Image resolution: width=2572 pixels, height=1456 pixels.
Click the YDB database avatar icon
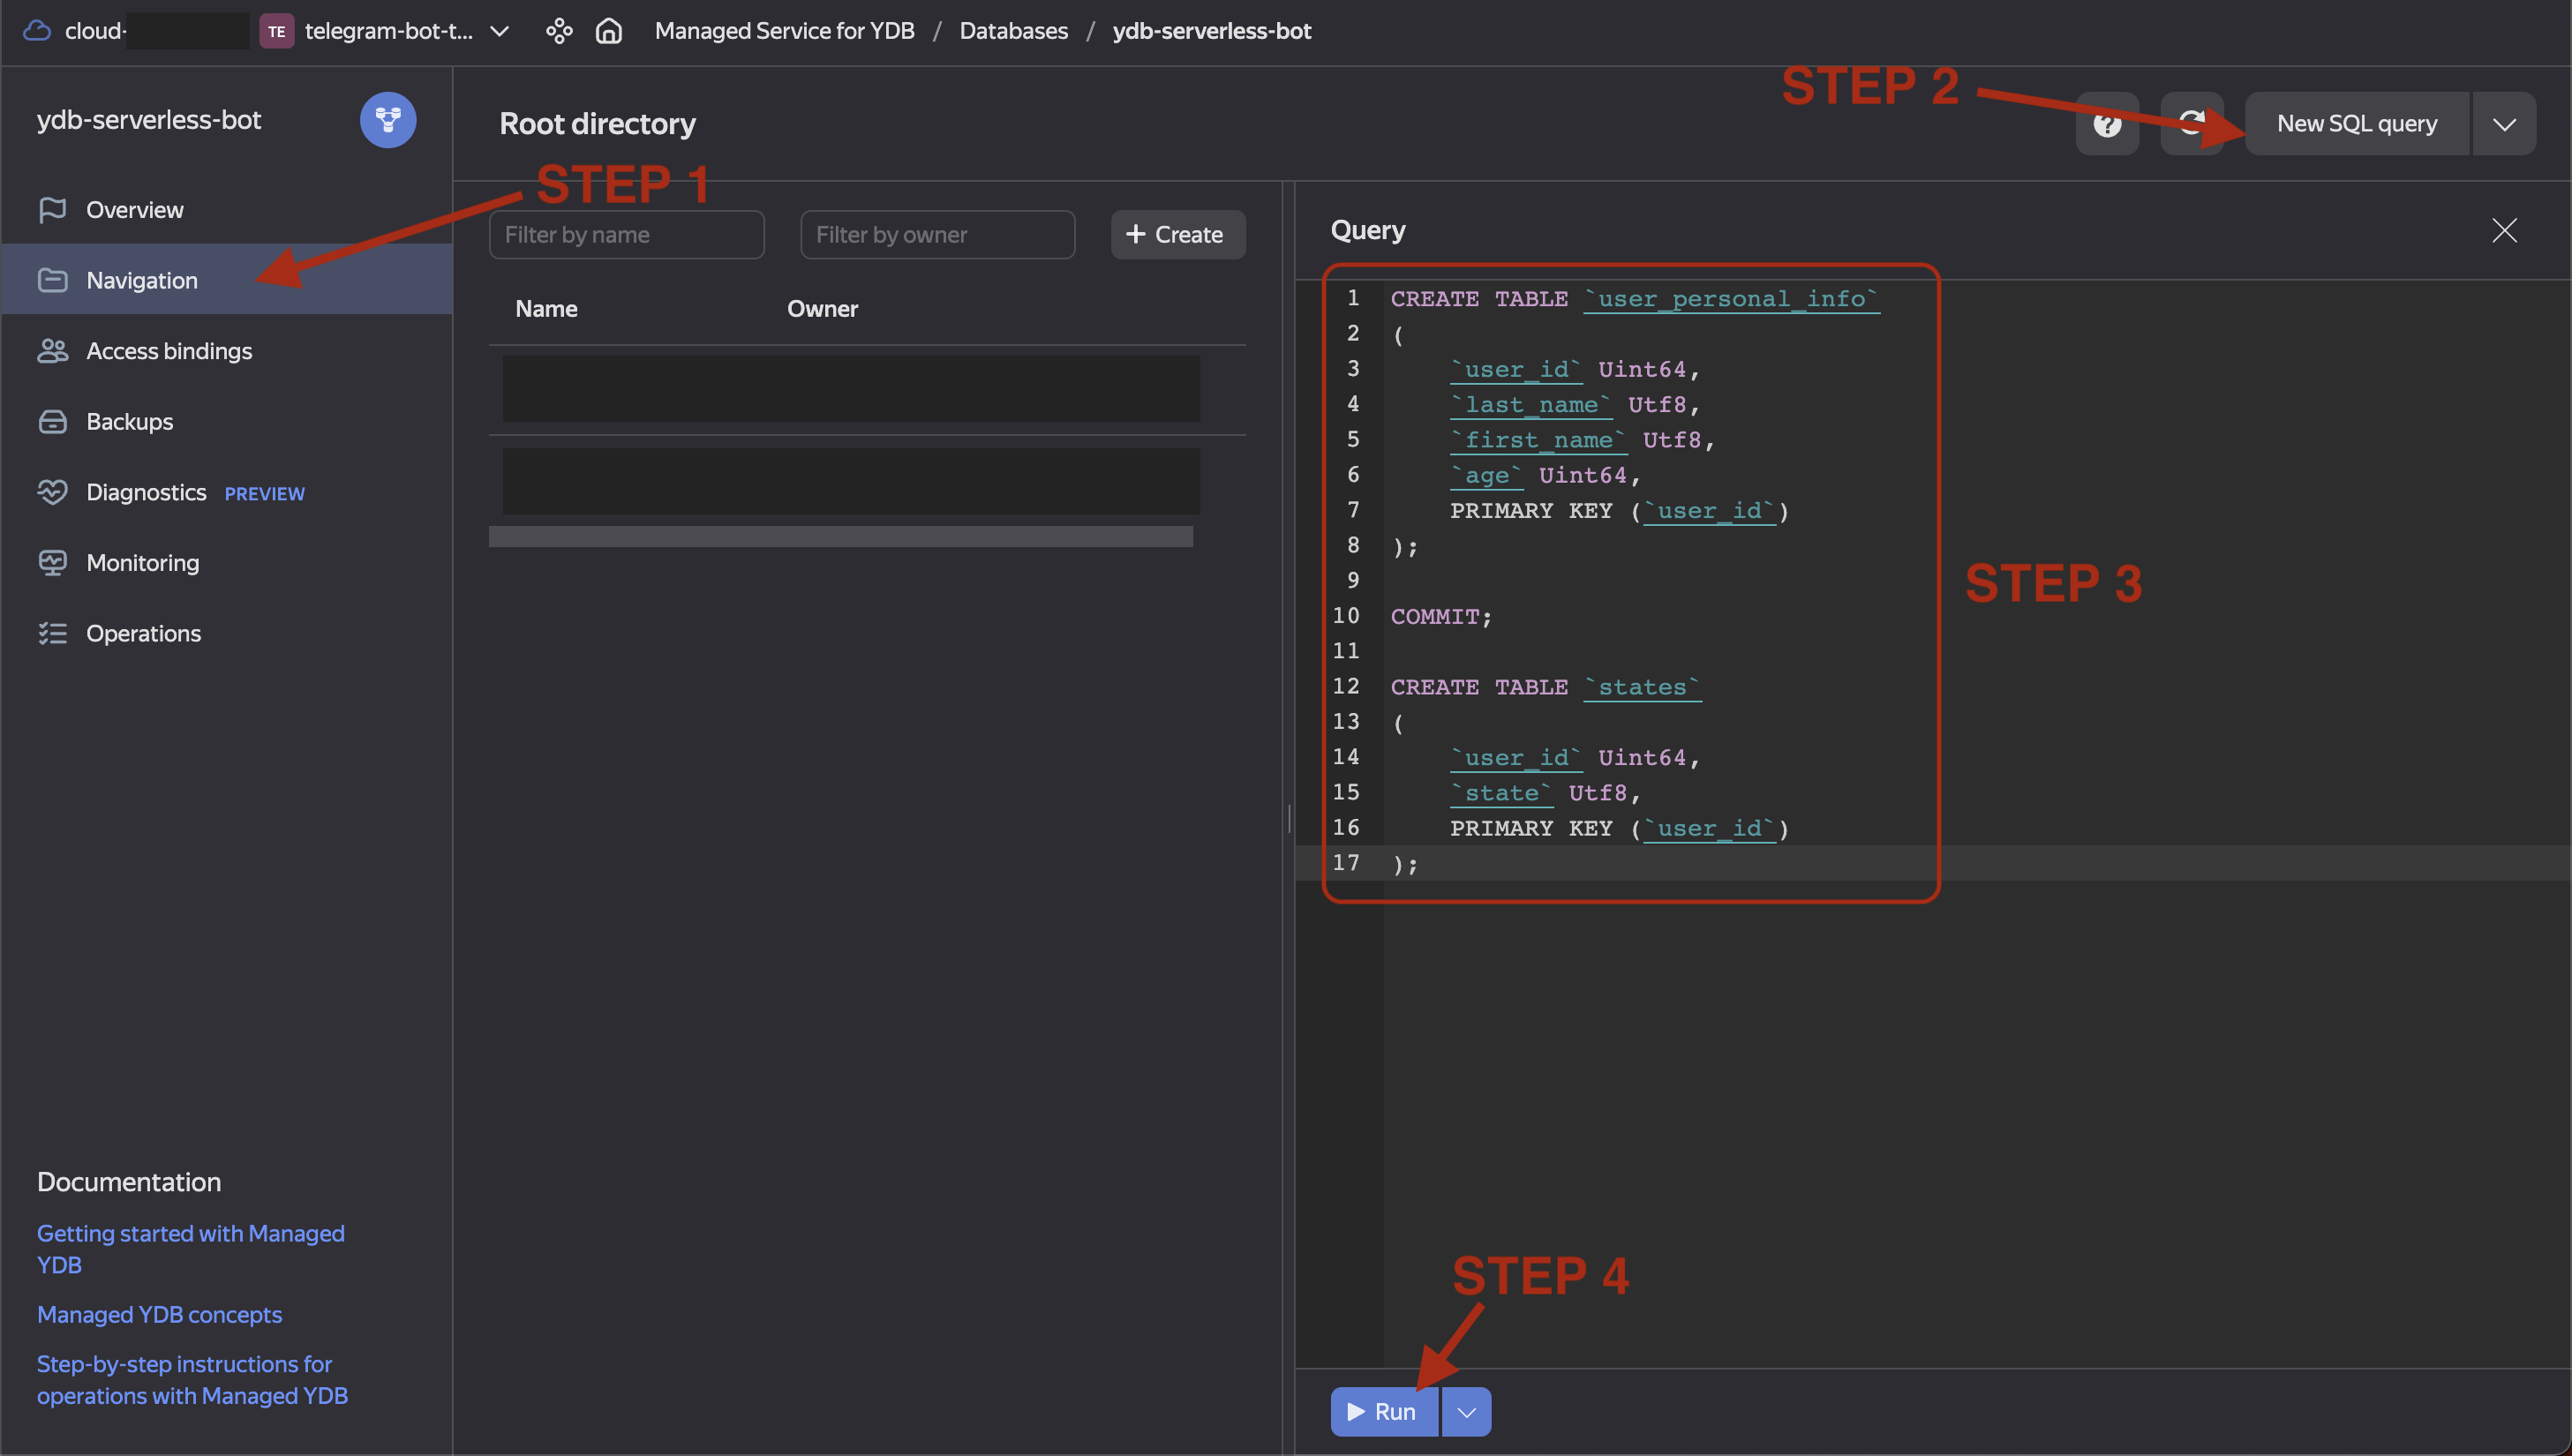click(388, 120)
